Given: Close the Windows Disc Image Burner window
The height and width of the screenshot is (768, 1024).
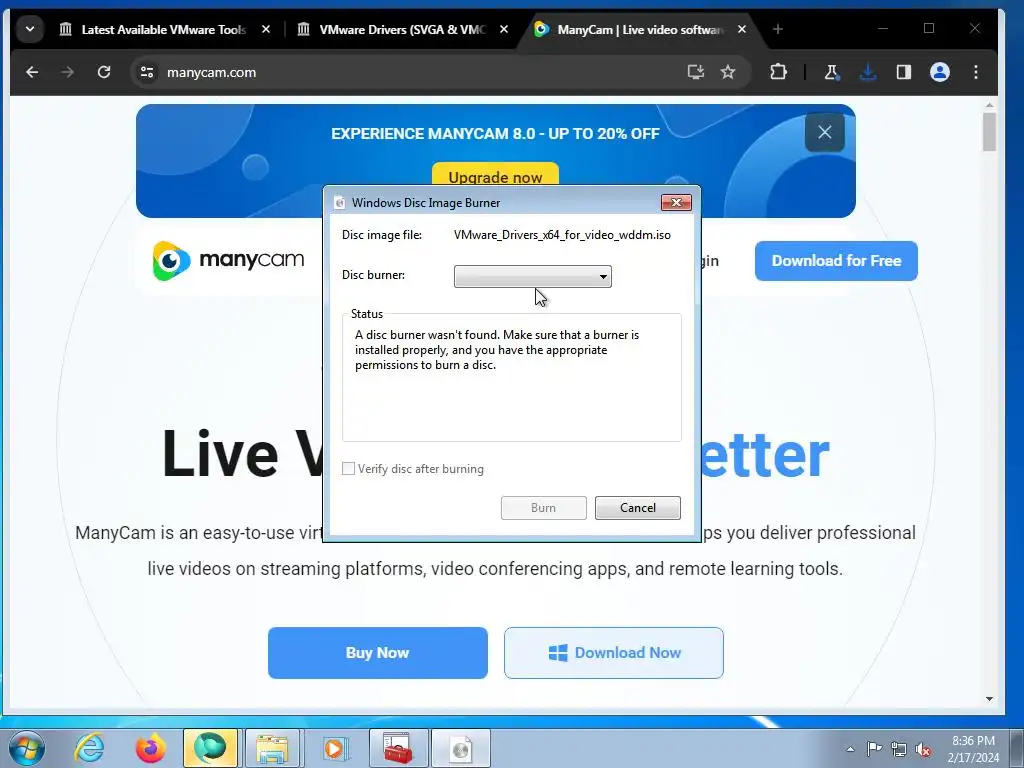Looking at the screenshot, I should [676, 202].
